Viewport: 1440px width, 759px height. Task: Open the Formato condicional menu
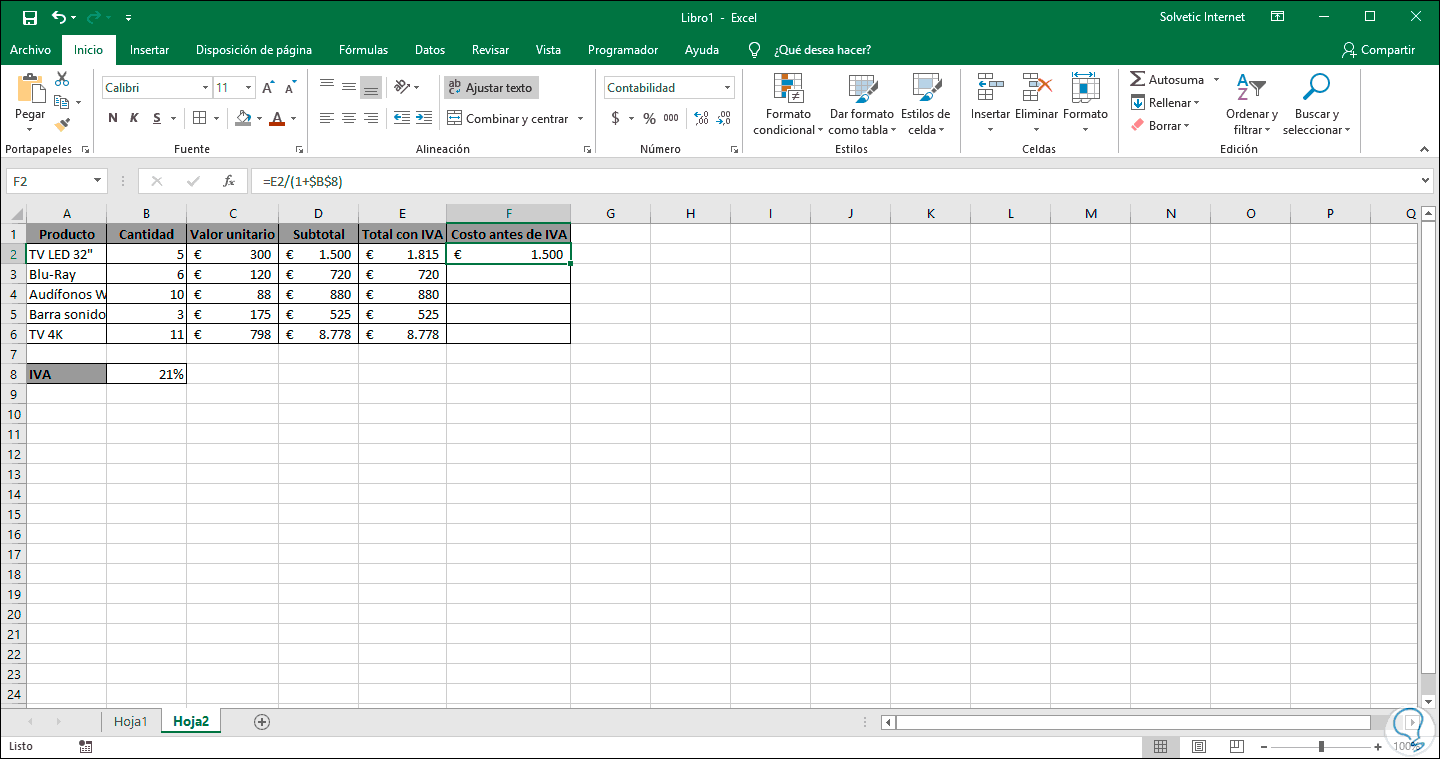pyautogui.click(x=788, y=105)
